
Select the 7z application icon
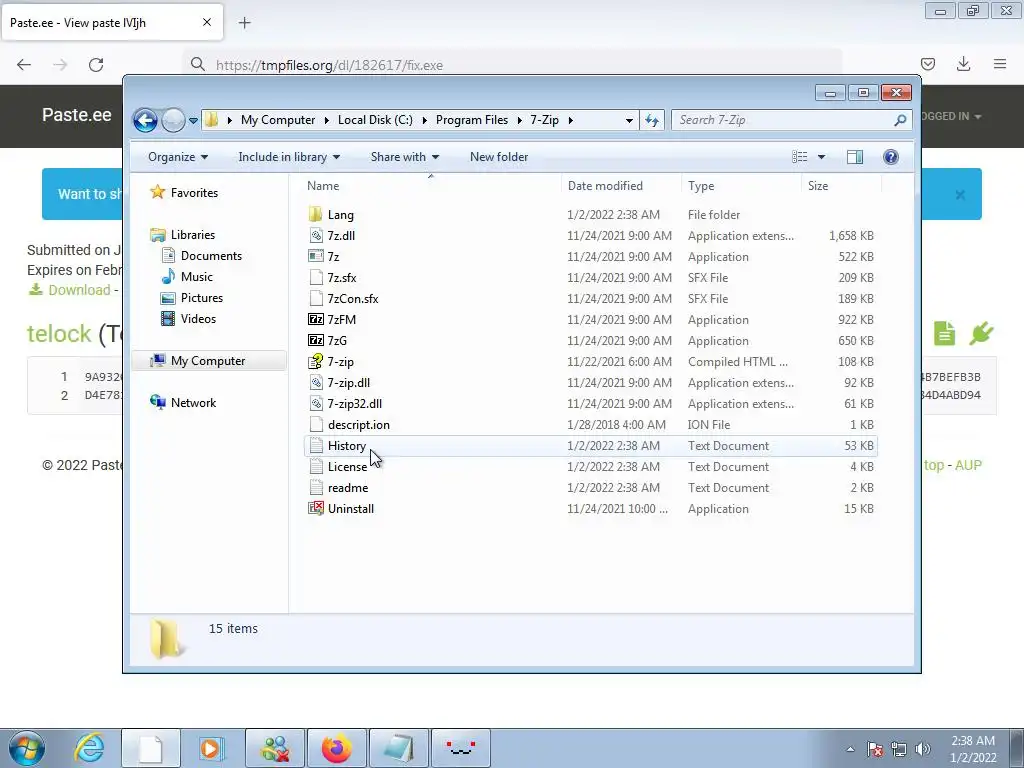[315, 257]
